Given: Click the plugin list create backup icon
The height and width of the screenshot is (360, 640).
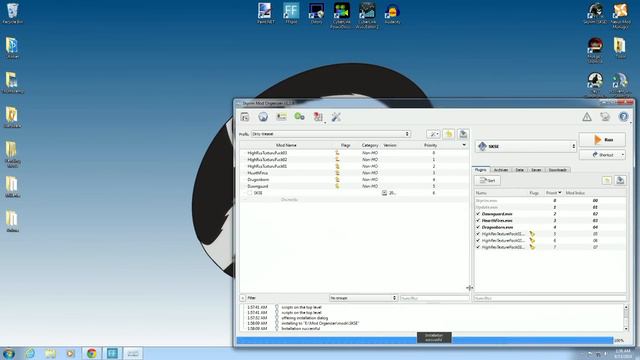Looking at the screenshot, I should pos(620,180).
